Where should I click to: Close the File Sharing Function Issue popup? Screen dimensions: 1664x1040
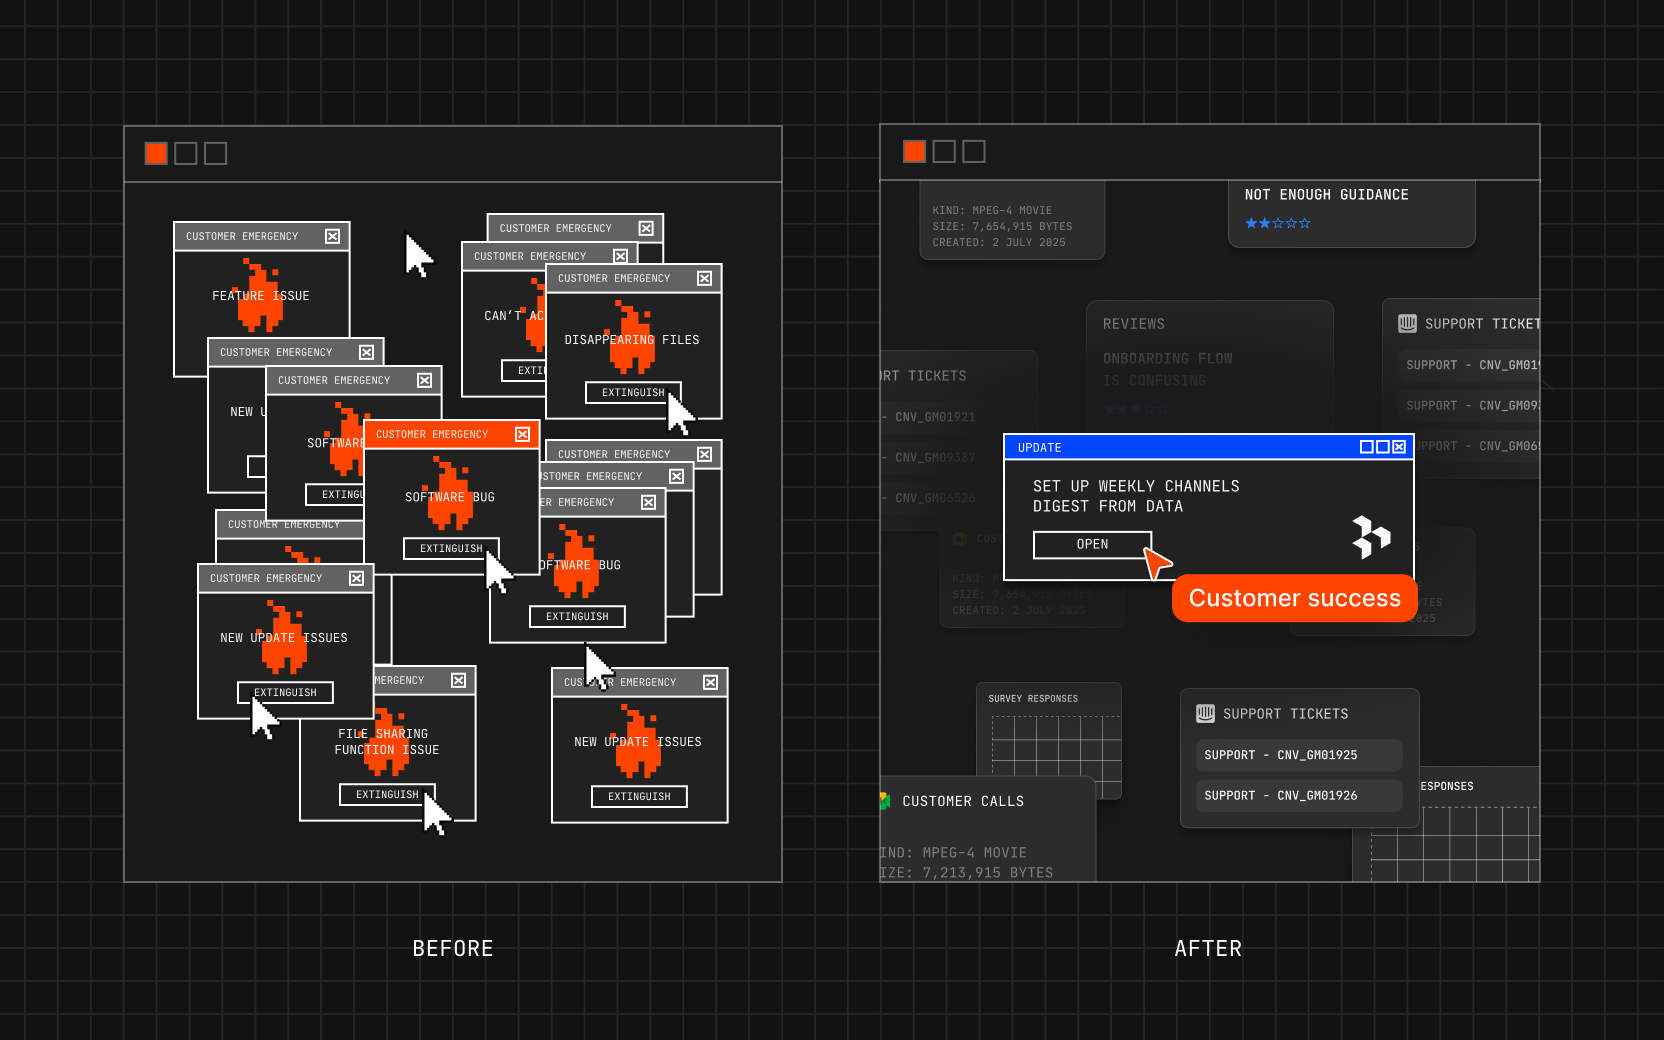pos(458,680)
